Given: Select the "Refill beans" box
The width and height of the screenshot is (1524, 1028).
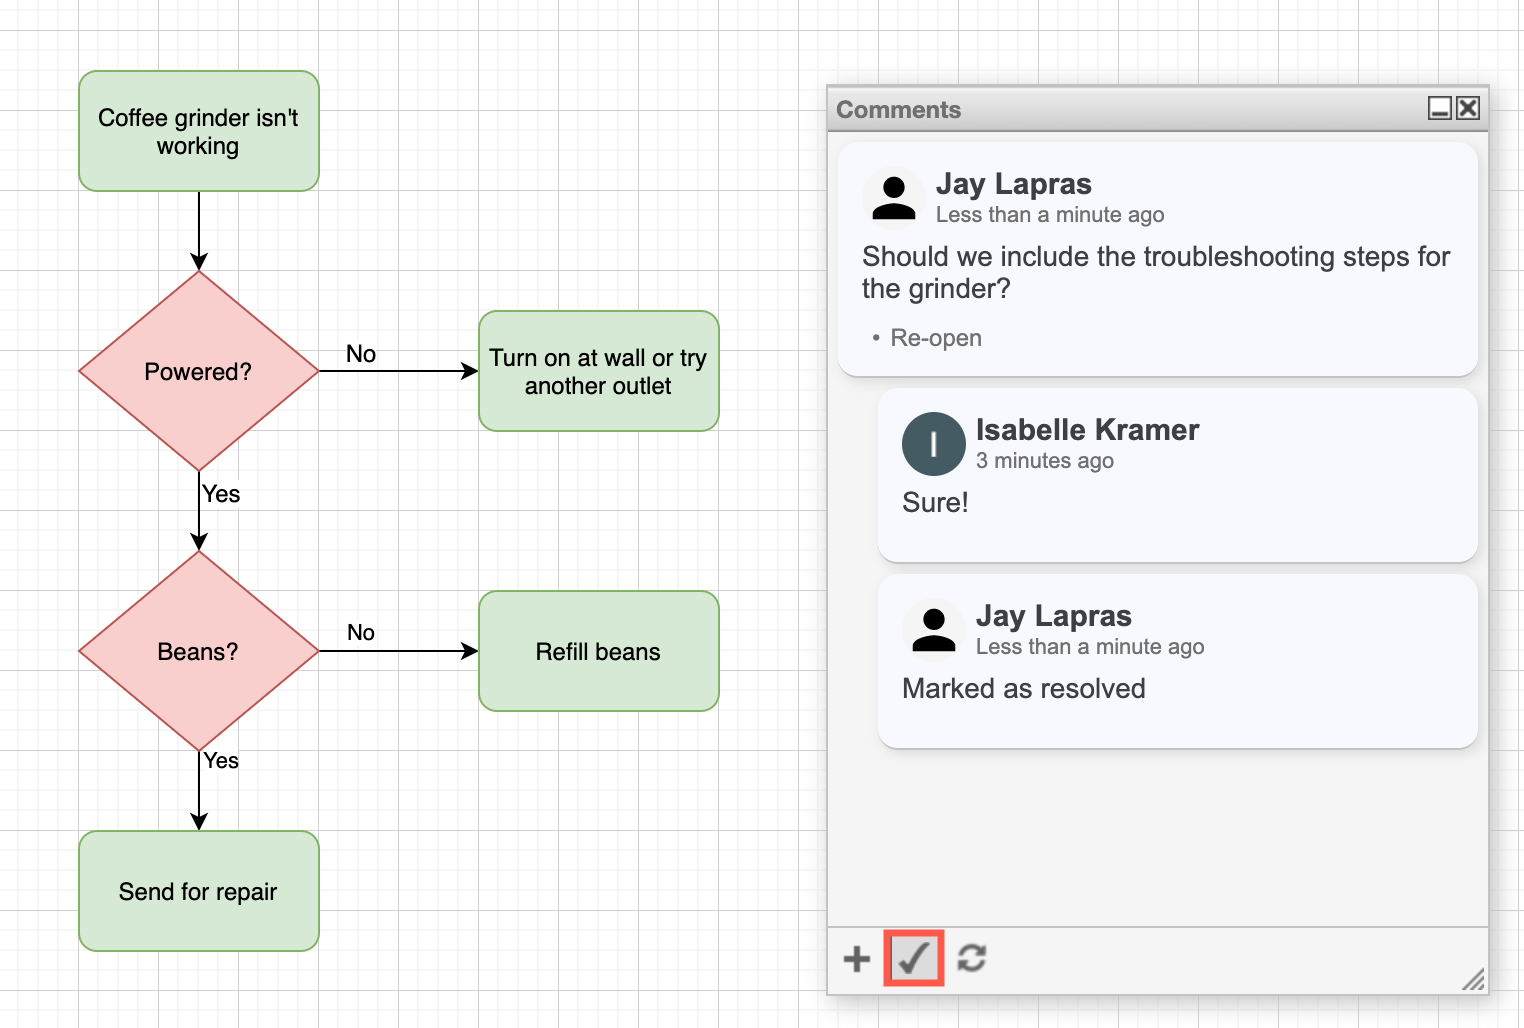Looking at the screenshot, I should point(598,651).
